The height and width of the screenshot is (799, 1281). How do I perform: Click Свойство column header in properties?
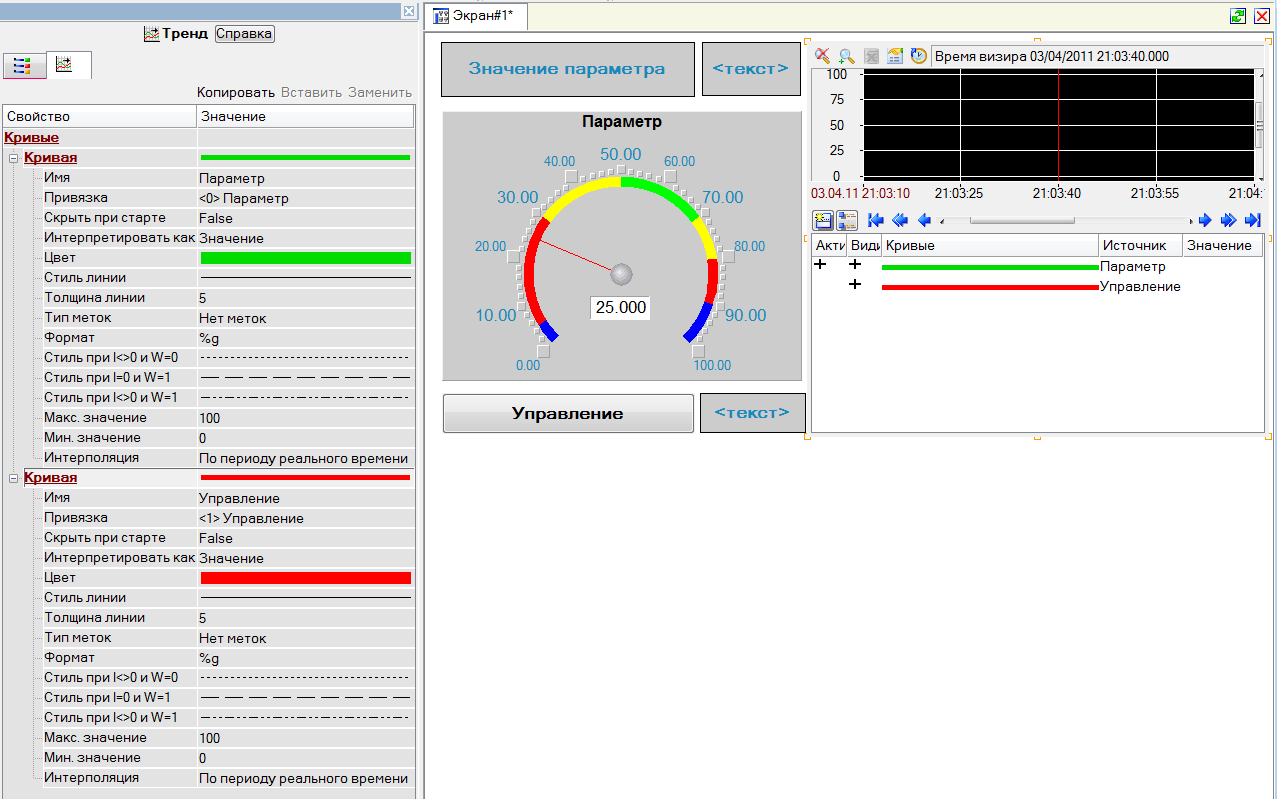pyautogui.click(x=100, y=117)
